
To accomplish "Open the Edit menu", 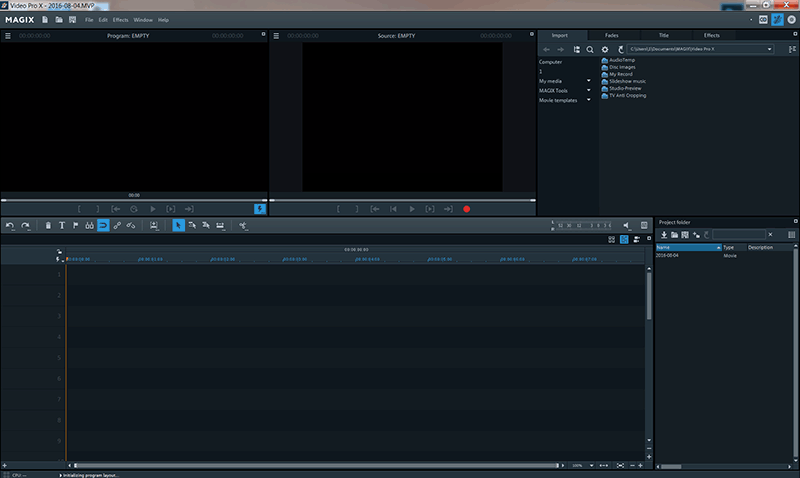I will [x=103, y=20].
